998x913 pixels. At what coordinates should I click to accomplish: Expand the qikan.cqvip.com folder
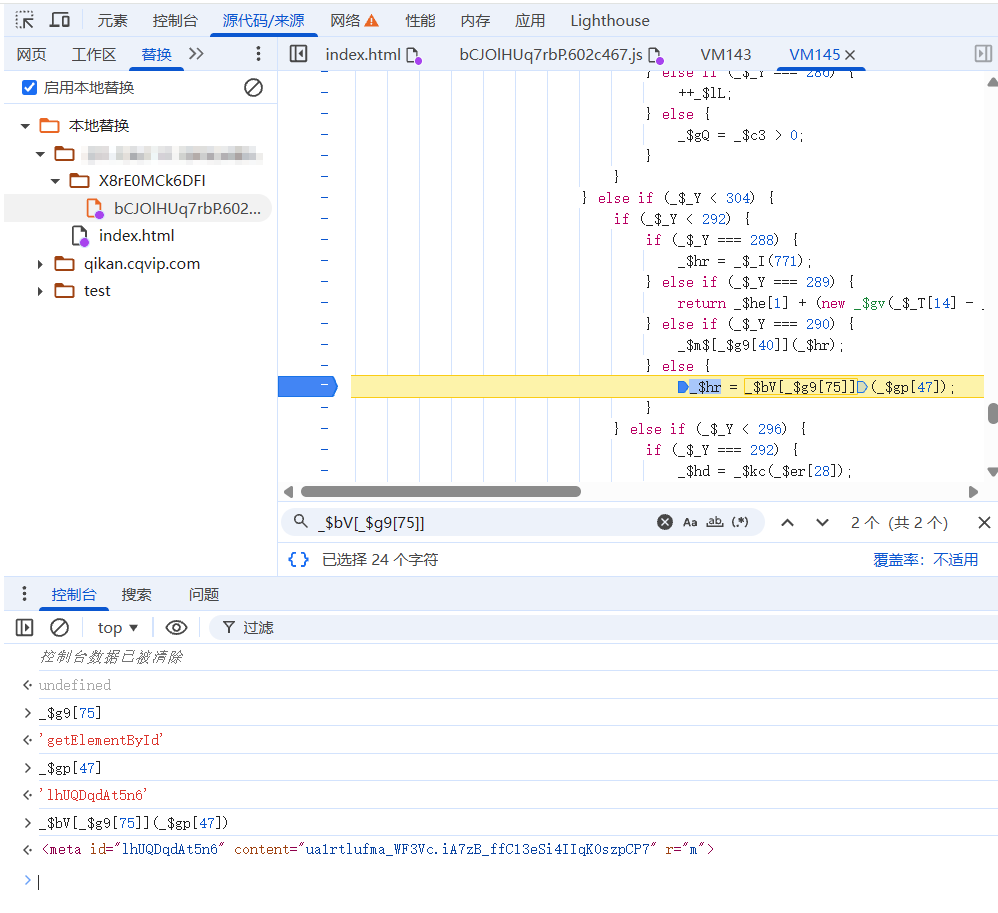pyautogui.click(x=40, y=264)
